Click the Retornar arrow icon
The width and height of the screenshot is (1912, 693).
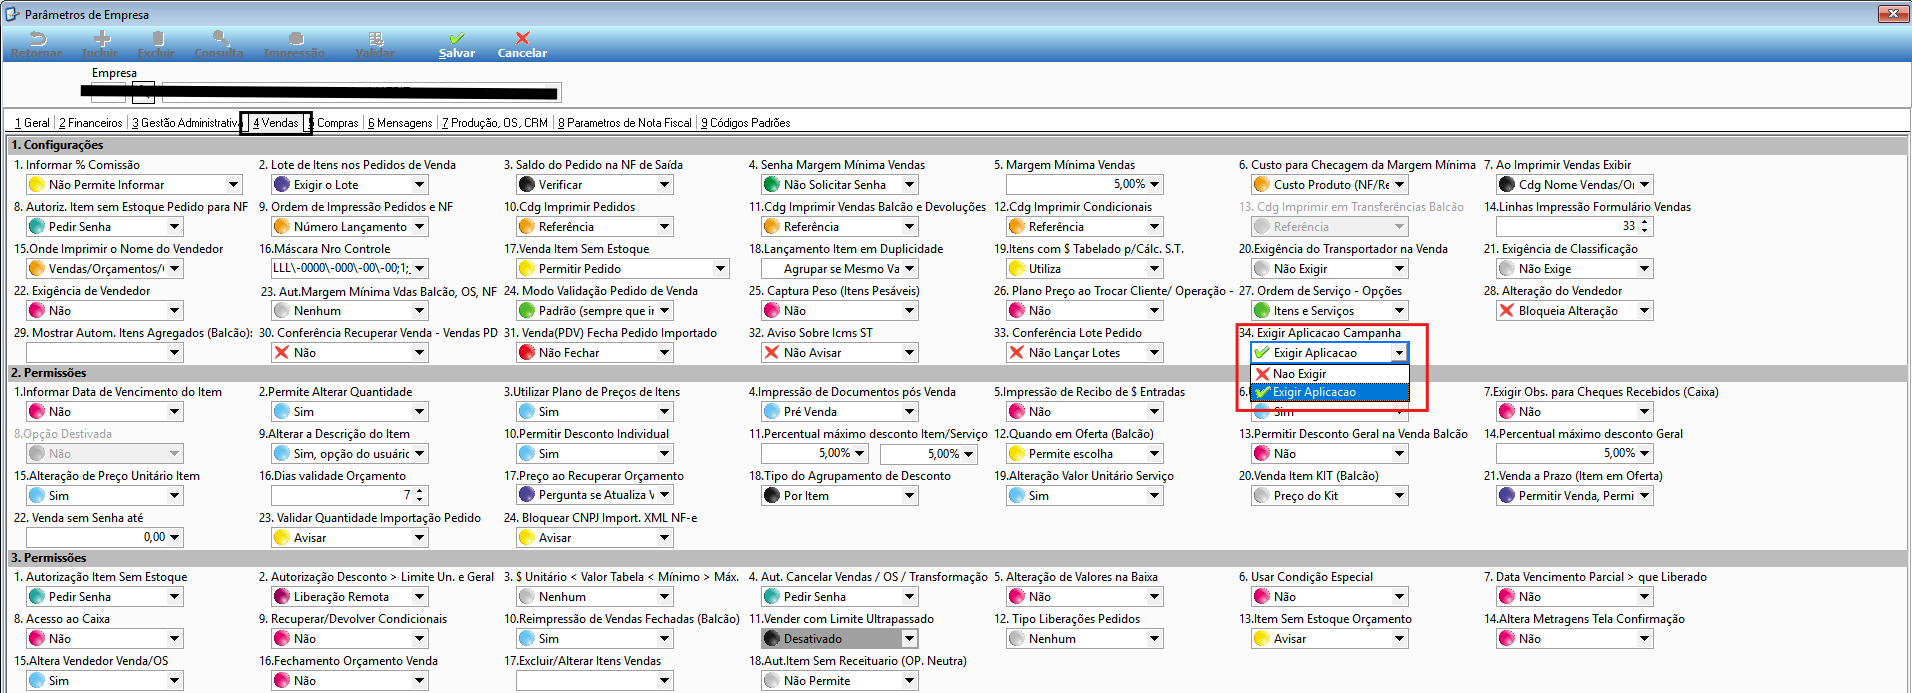[37, 38]
